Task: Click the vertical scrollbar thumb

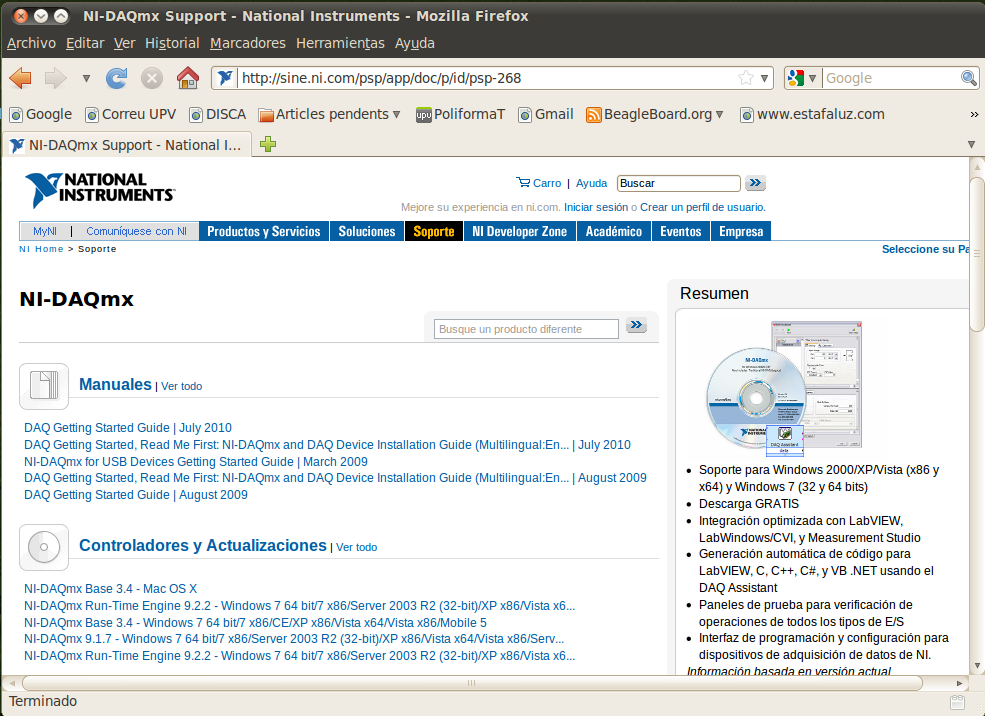Action: [x=977, y=254]
